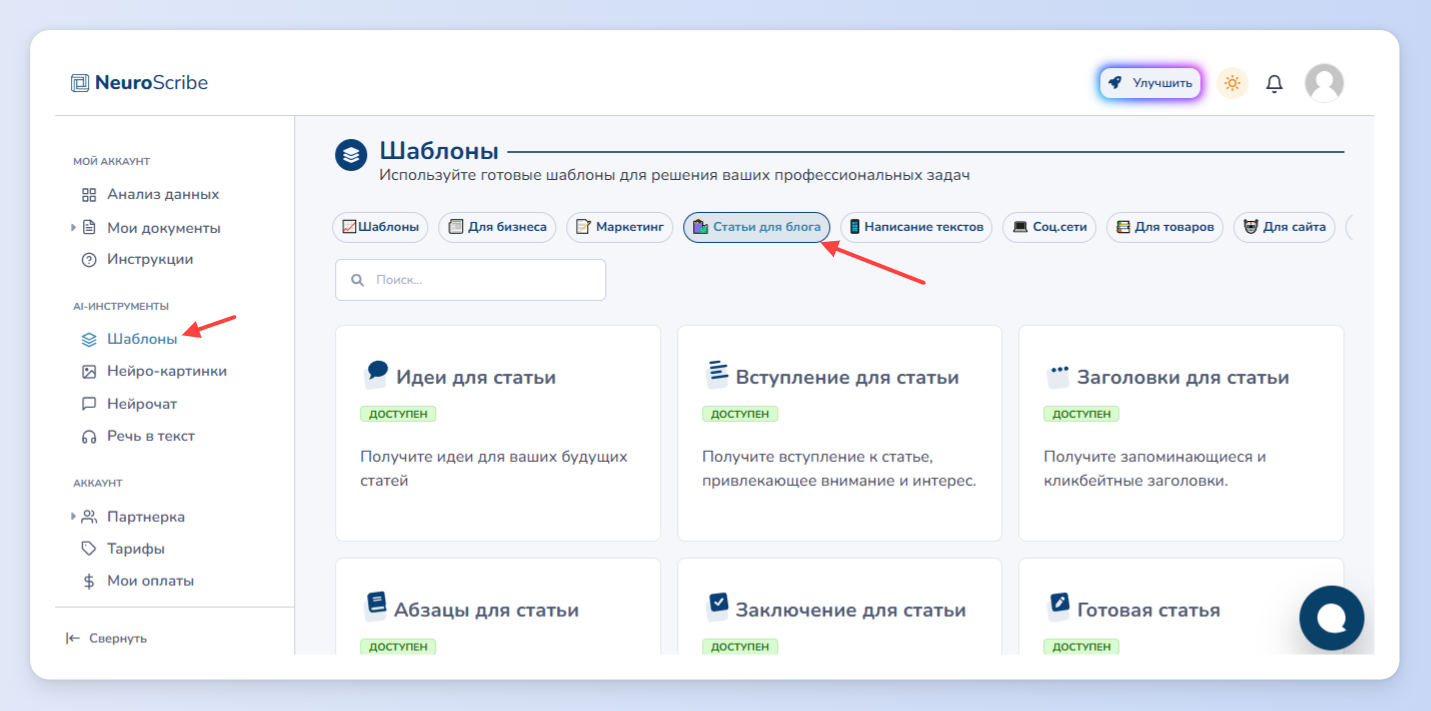Click the Абзацы для статьи document icon
Image resolution: width=1431 pixels, height=711 pixels.
coord(375,606)
